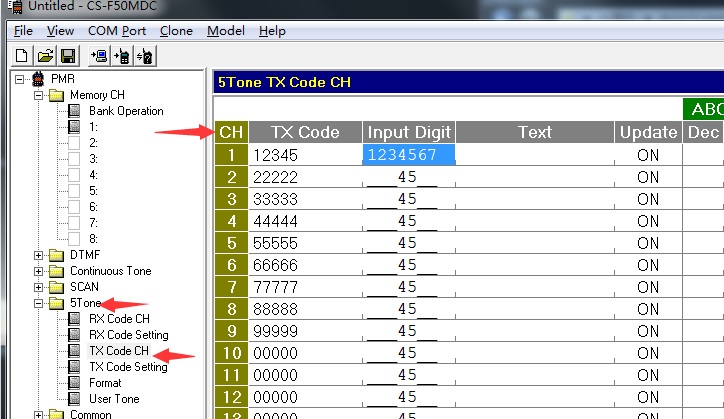This screenshot has height=419, width=724.
Task: Toggle Update ON for channel 1
Action: [648, 155]
